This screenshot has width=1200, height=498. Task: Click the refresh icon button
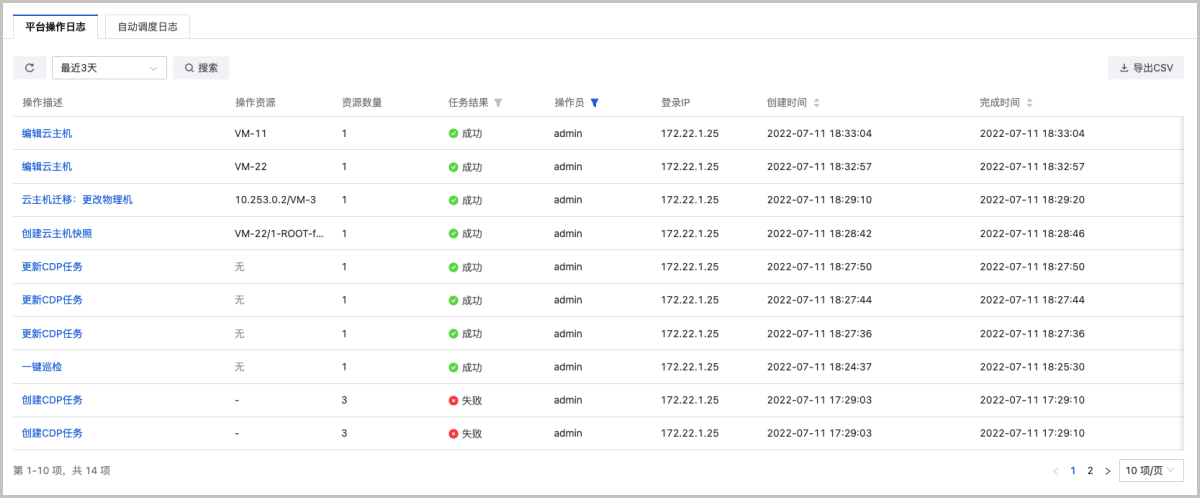pos(29,68)
